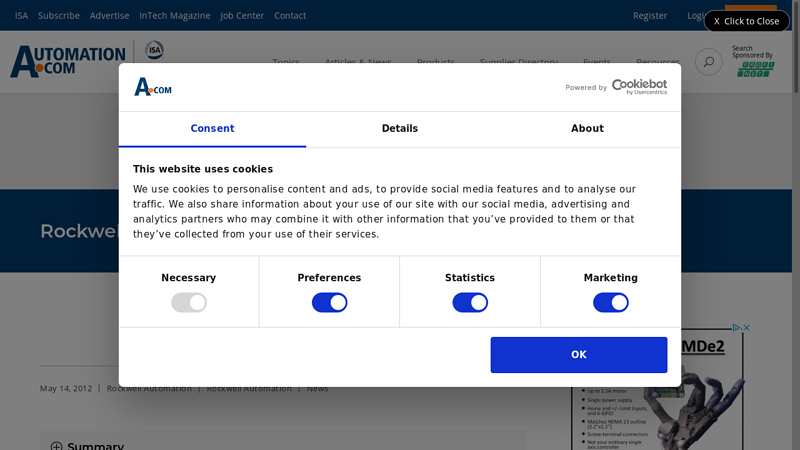Open InTech Magazine link
Screen dimensions: 800x450
(x=174, y=15)
